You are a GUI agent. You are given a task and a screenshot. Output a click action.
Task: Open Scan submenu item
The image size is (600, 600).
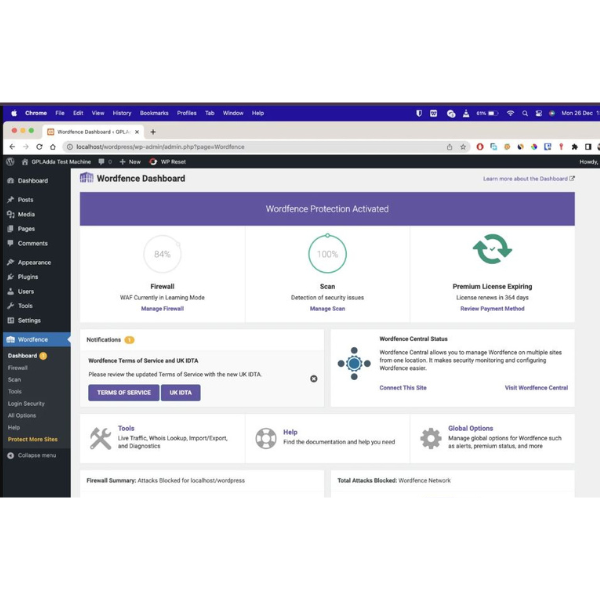(15, 380)
